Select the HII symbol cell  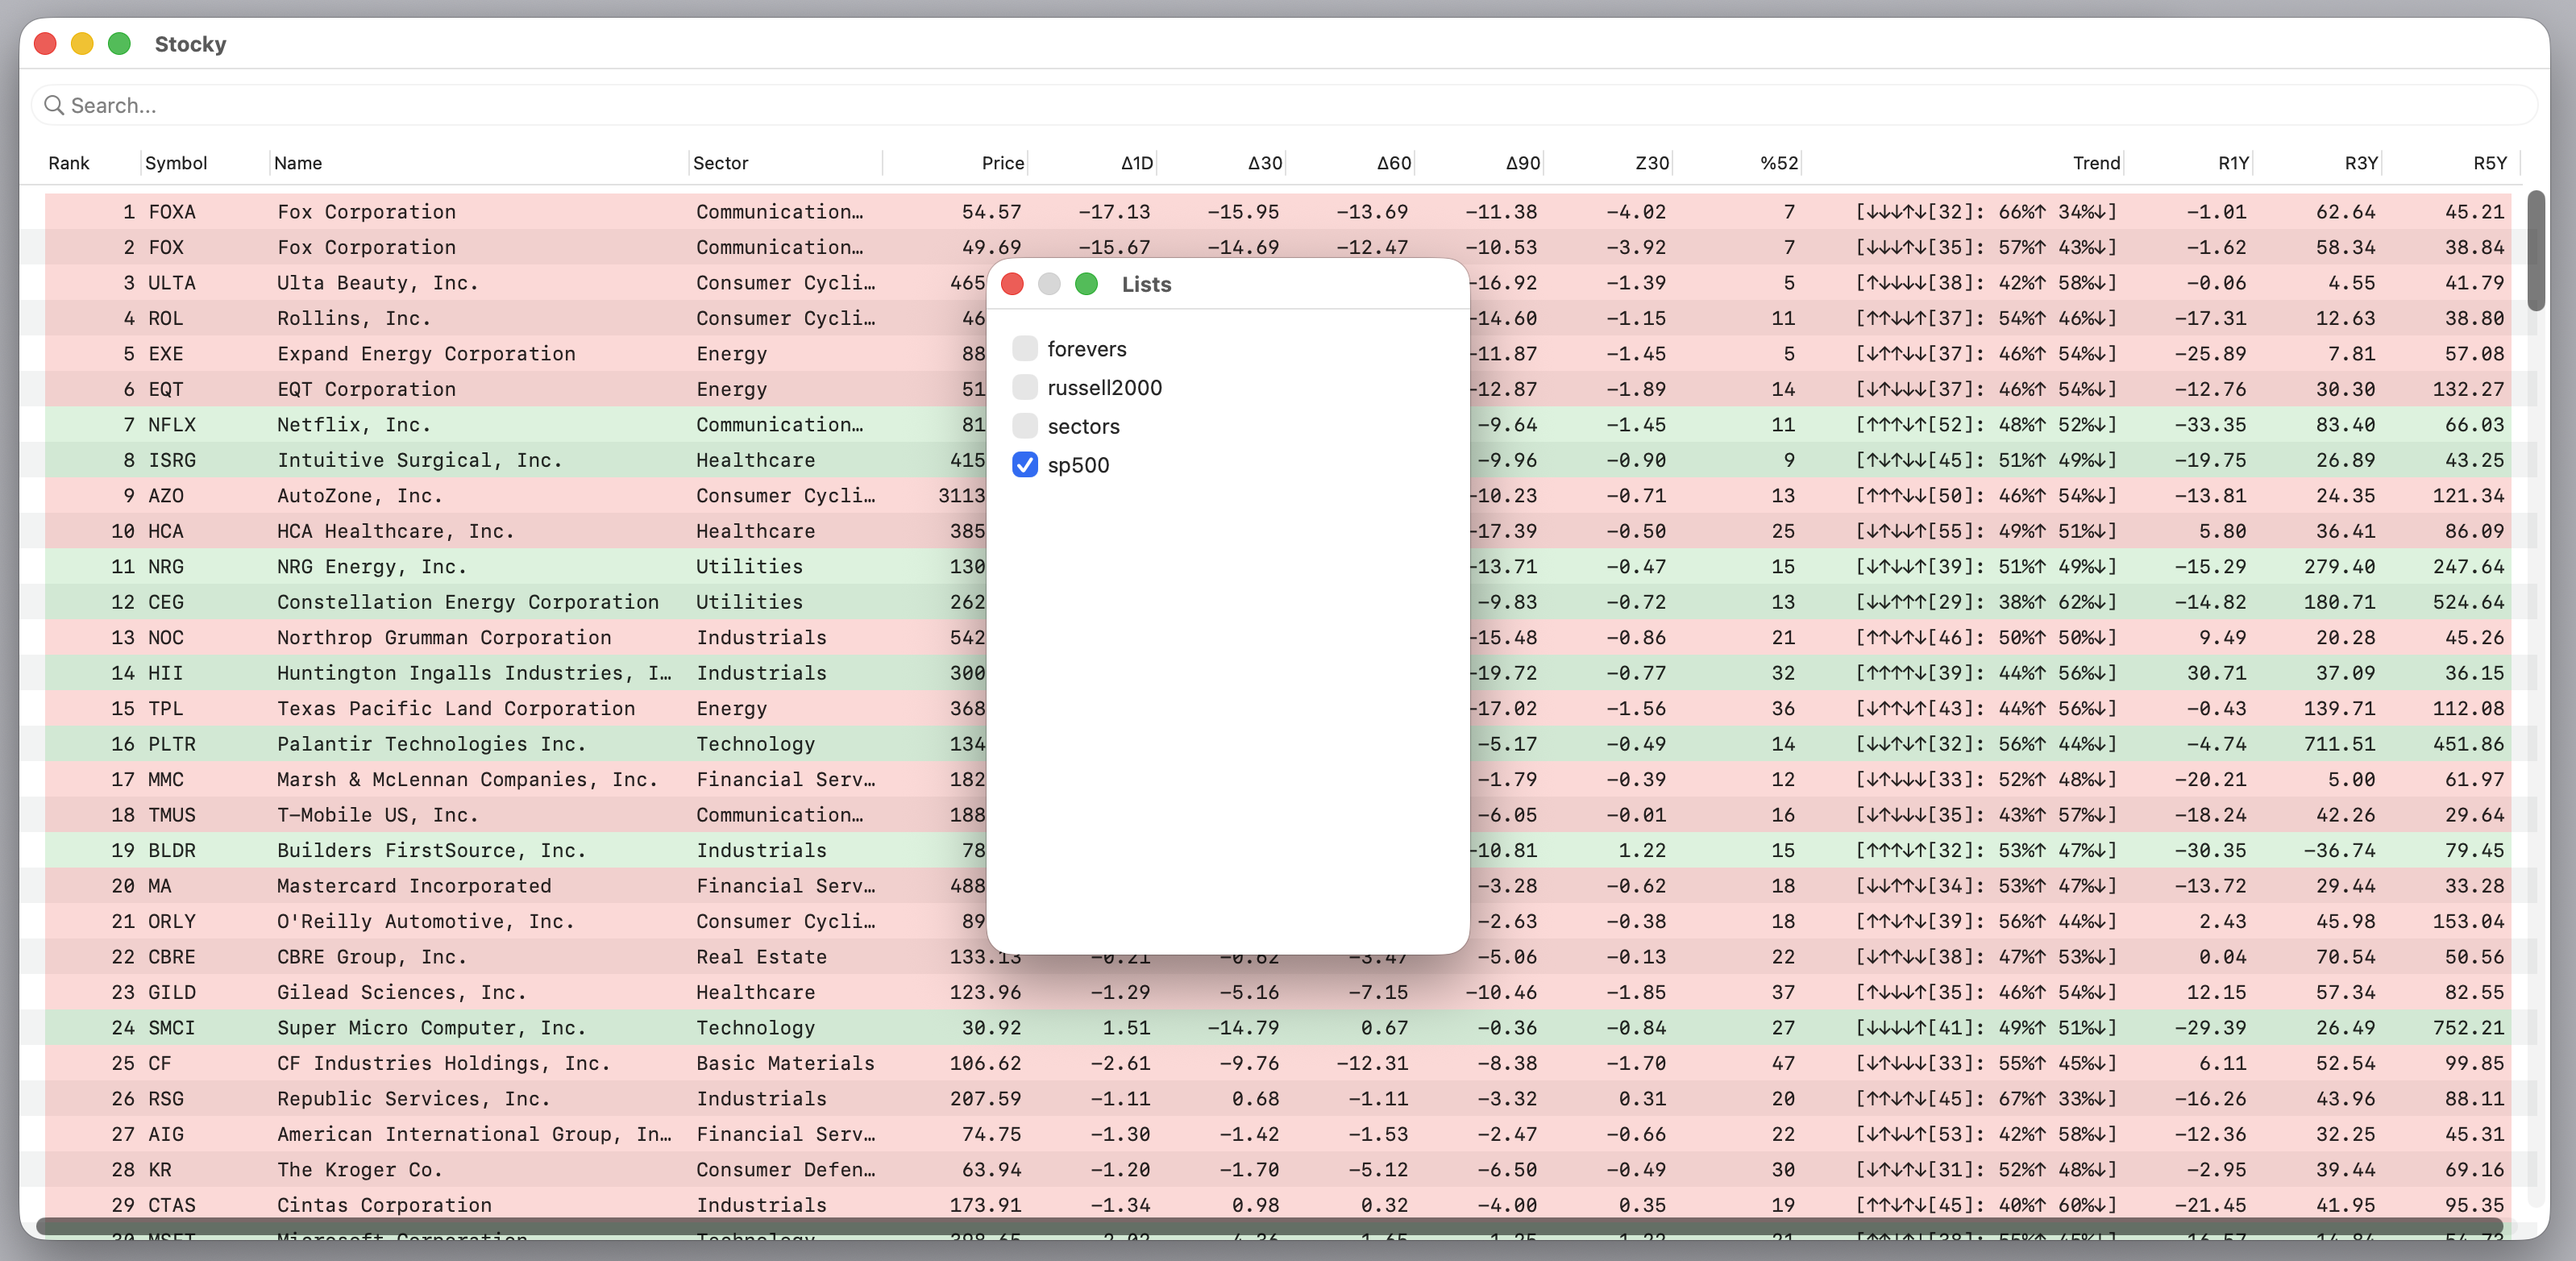click(166, 673)
